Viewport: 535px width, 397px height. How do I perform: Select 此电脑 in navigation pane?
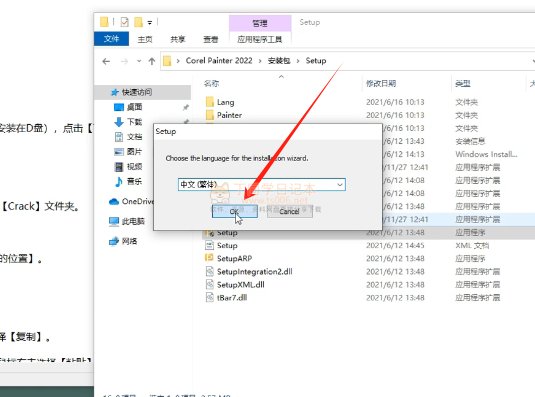click(x=127, y=221)
